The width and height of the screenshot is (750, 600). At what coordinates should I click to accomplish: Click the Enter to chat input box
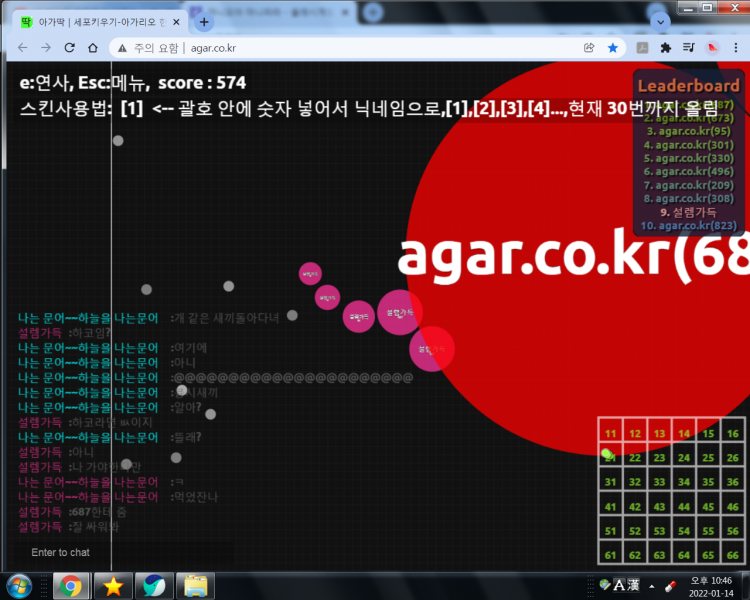125,552
